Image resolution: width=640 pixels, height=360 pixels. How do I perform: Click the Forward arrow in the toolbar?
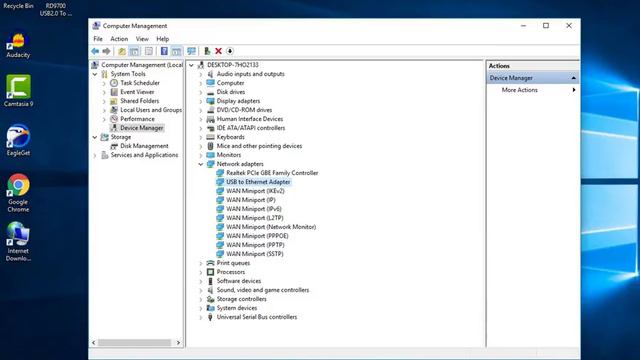click(x=106, y=51)
